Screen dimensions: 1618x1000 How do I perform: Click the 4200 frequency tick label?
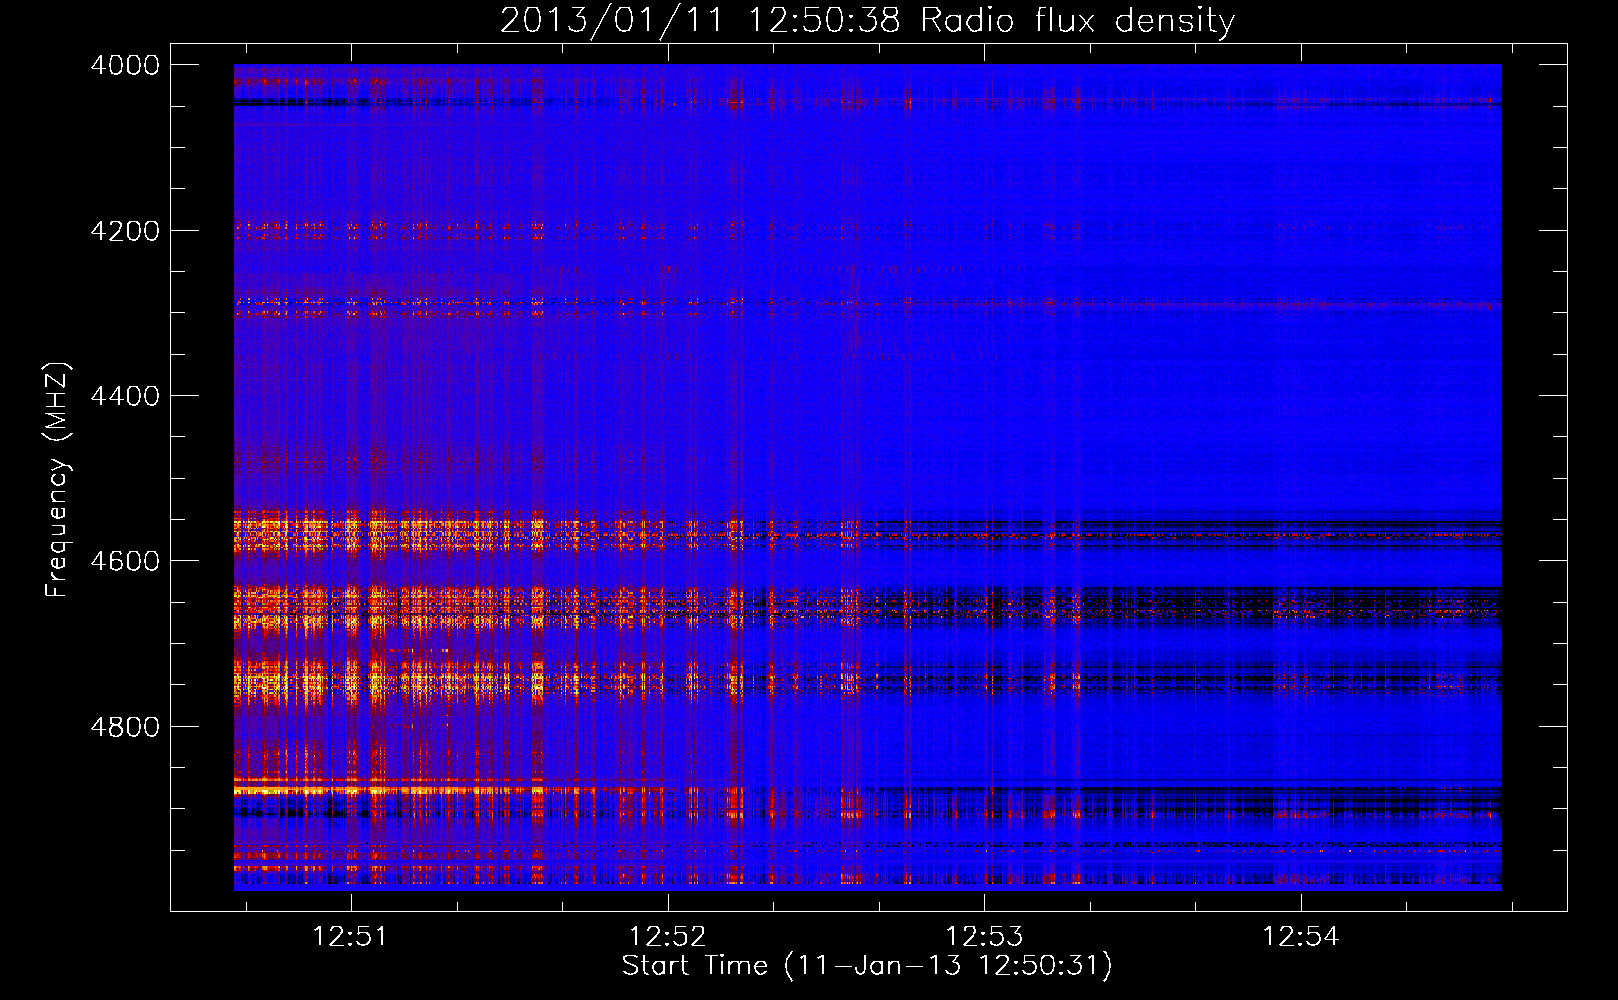click(125, 231)
